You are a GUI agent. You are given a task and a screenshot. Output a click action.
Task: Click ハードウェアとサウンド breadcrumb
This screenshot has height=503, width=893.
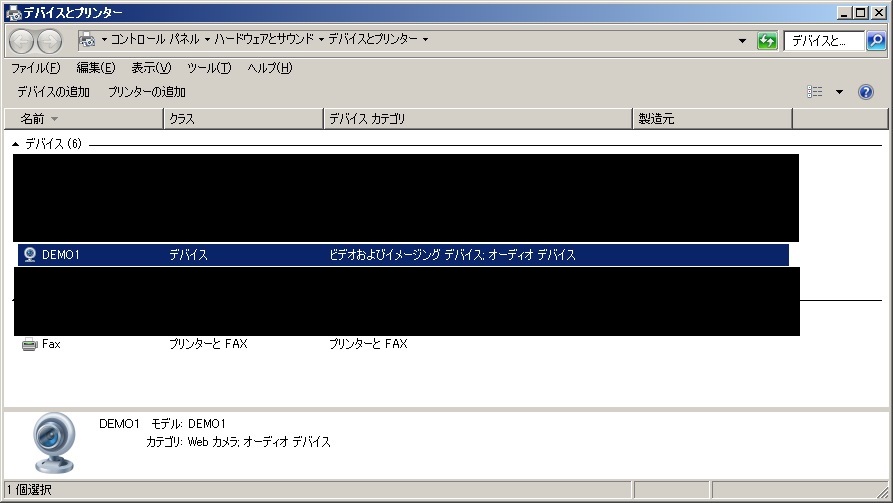click(264, 39)
